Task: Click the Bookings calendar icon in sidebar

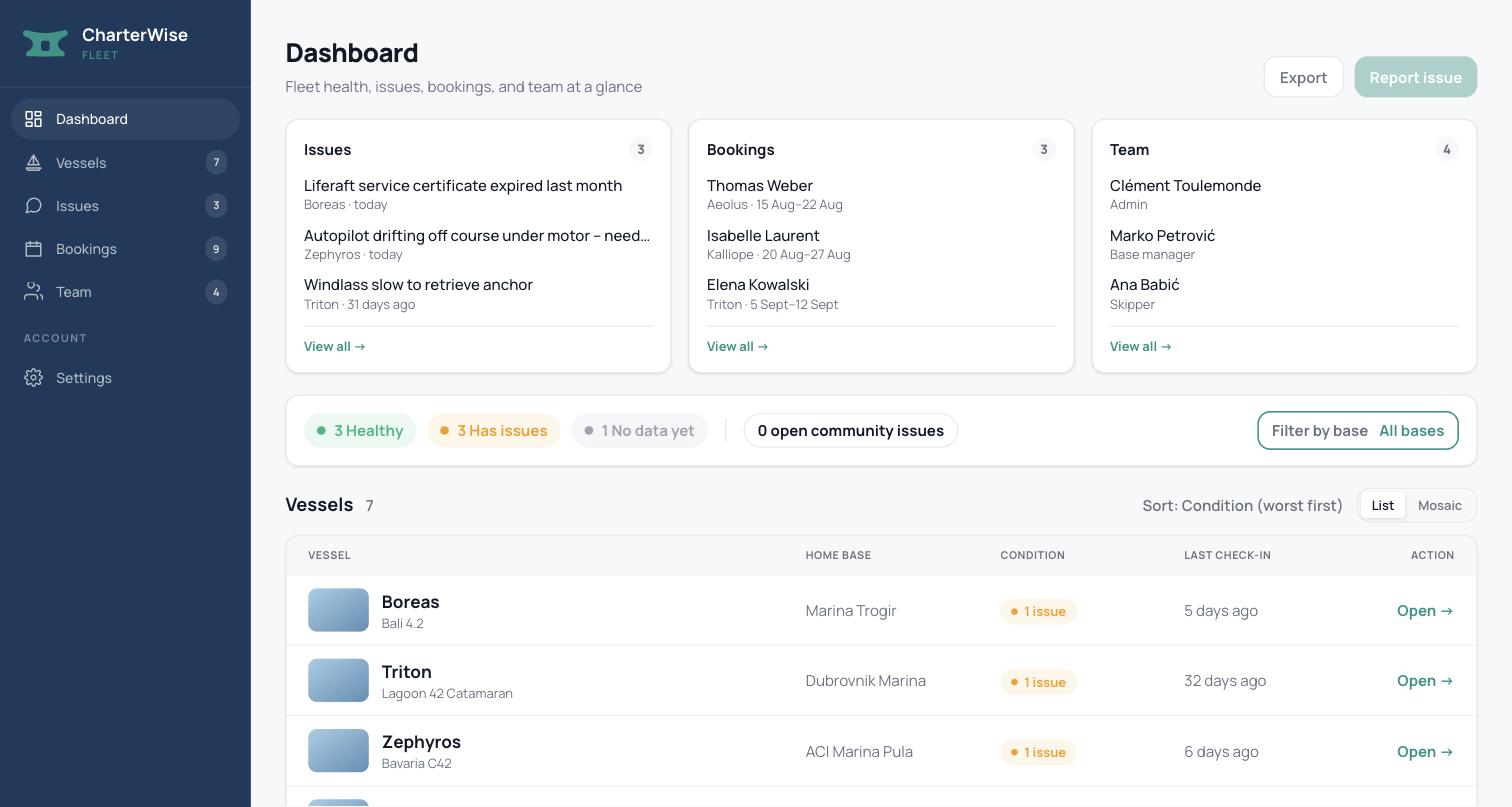Action: [33, 248]
